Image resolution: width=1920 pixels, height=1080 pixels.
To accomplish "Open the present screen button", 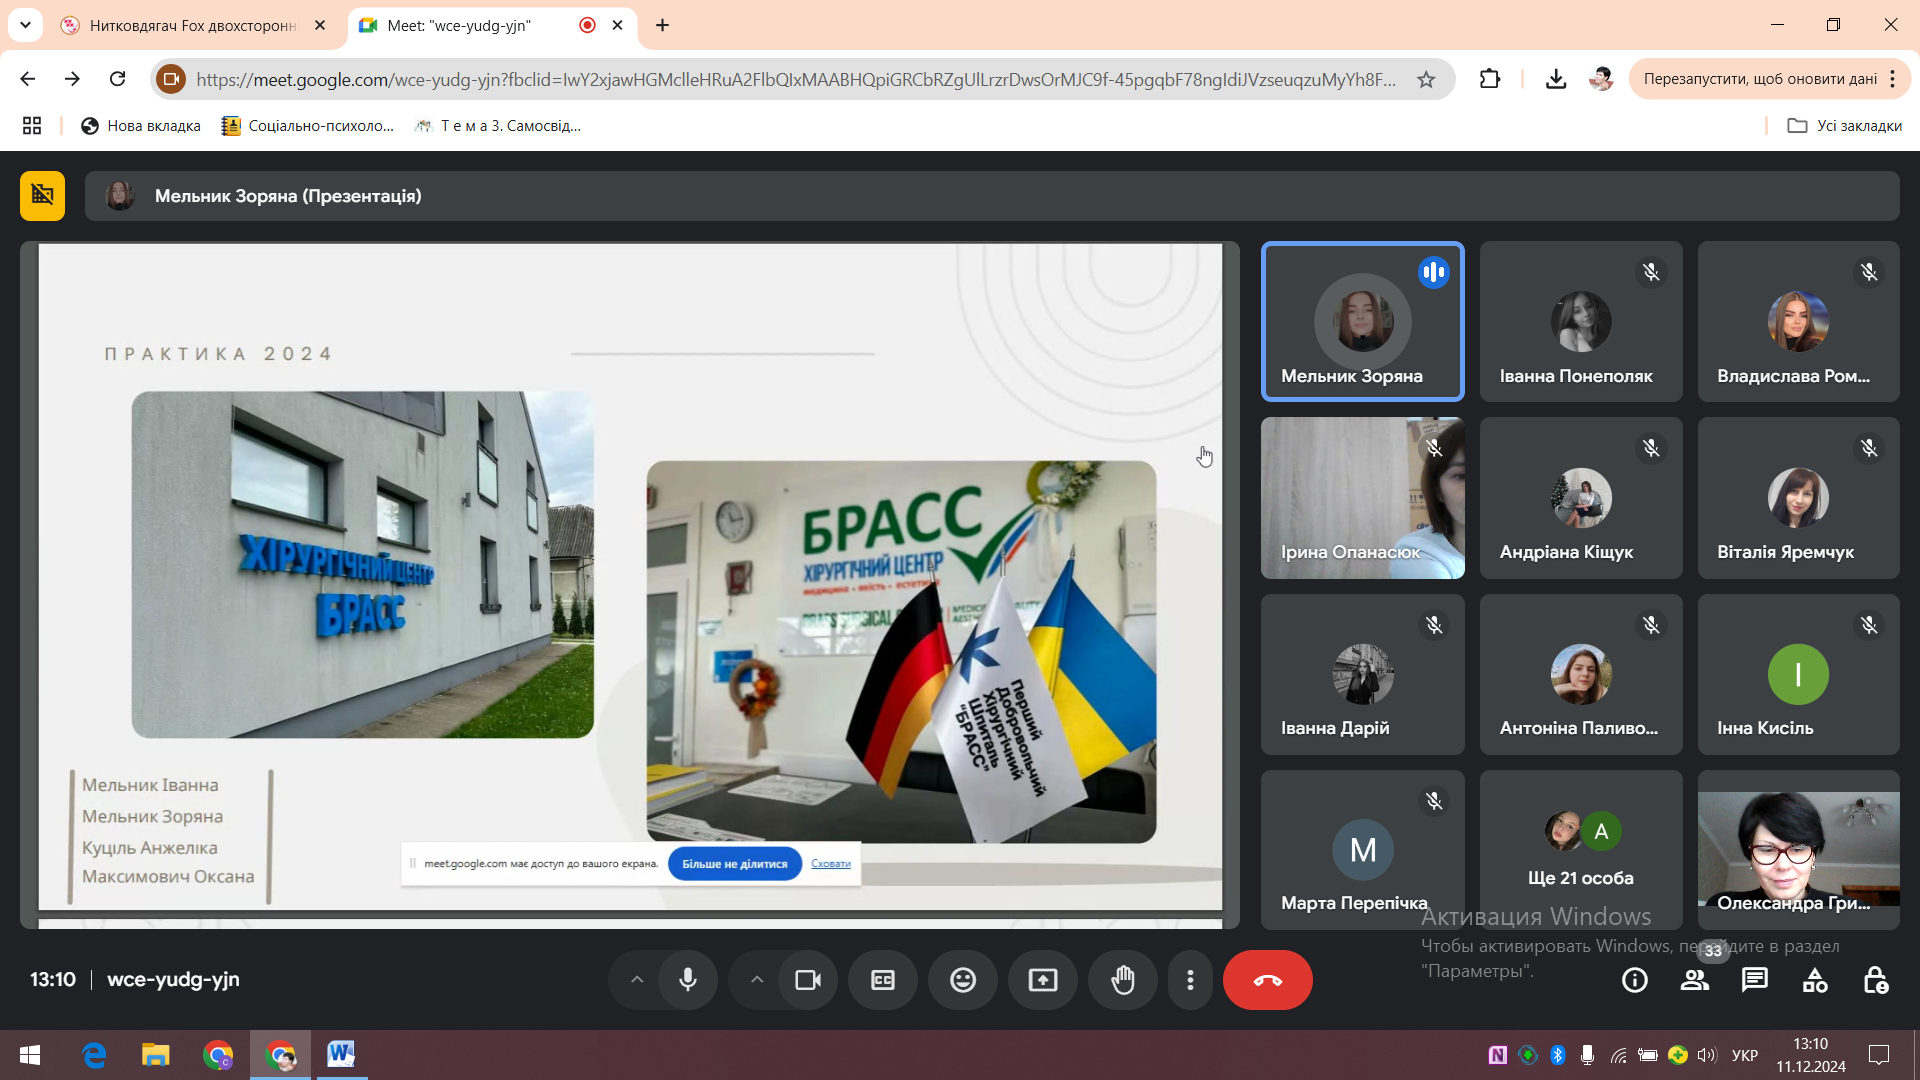I will [x=1042, y=980].
